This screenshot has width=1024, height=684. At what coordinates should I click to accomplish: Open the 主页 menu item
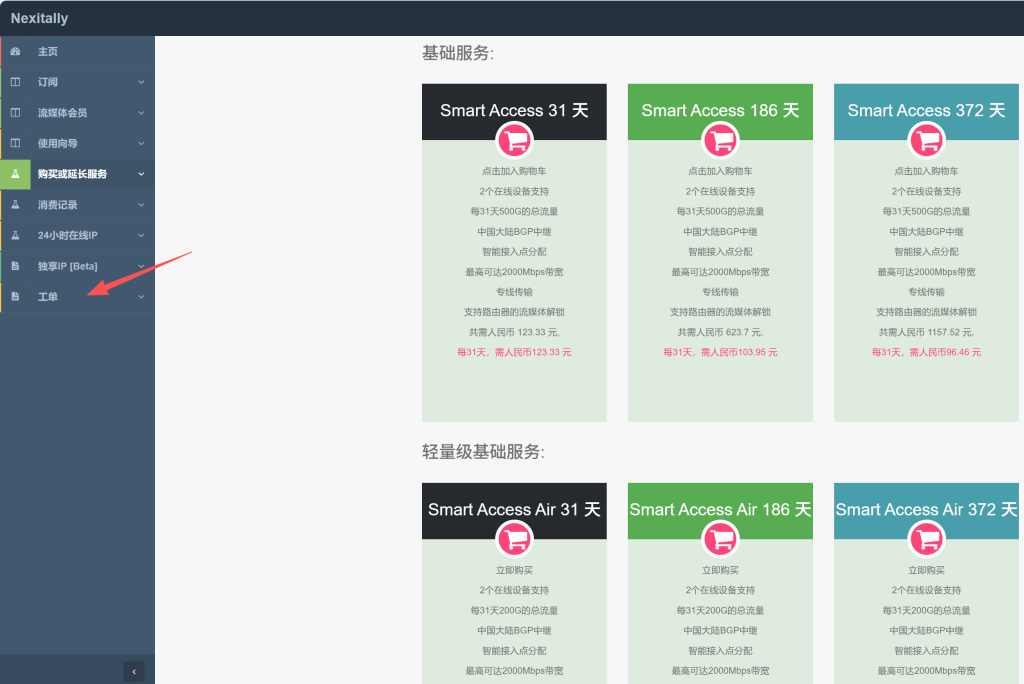coord(78,52)
